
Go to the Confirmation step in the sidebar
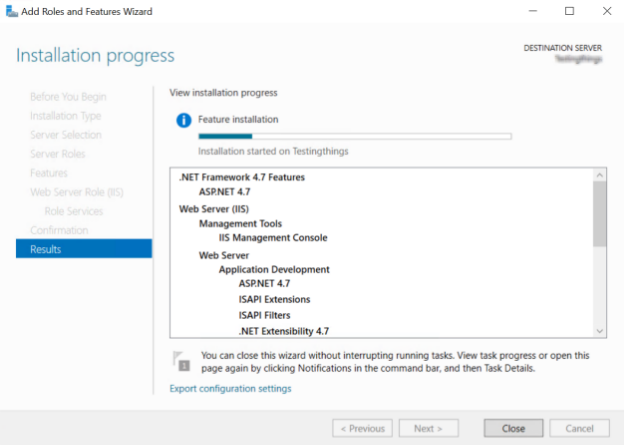pyautogui.click(x=59, y=230)
